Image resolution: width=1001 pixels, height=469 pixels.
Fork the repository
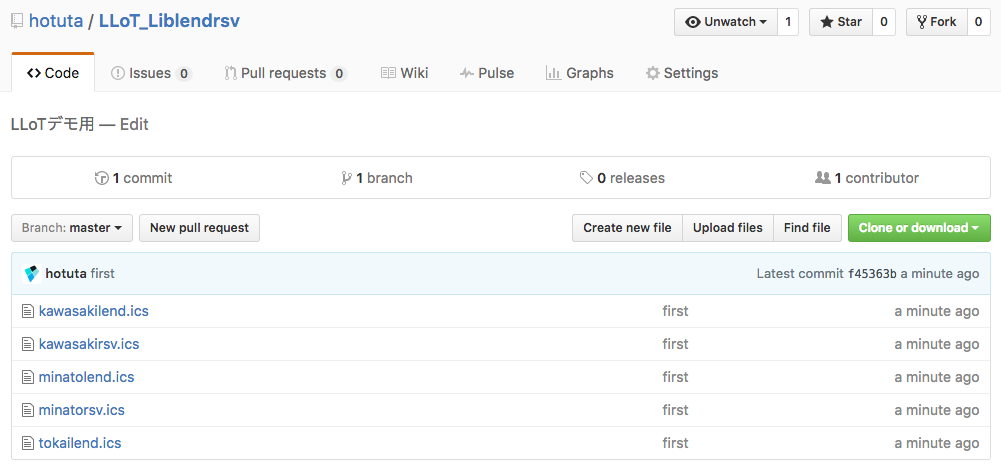937,22
